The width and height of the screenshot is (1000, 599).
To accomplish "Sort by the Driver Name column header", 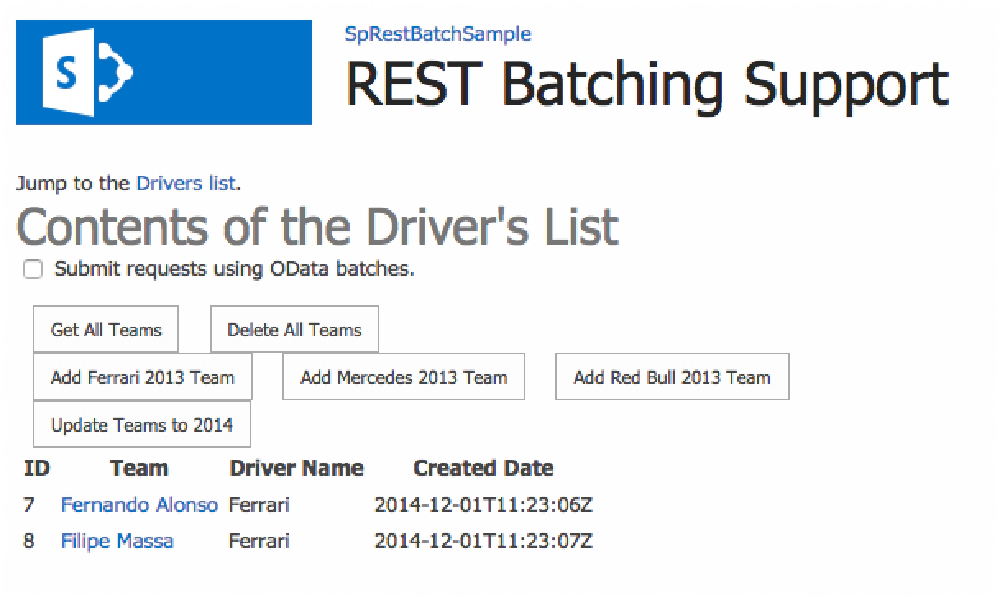I will [x=296, y=467].
